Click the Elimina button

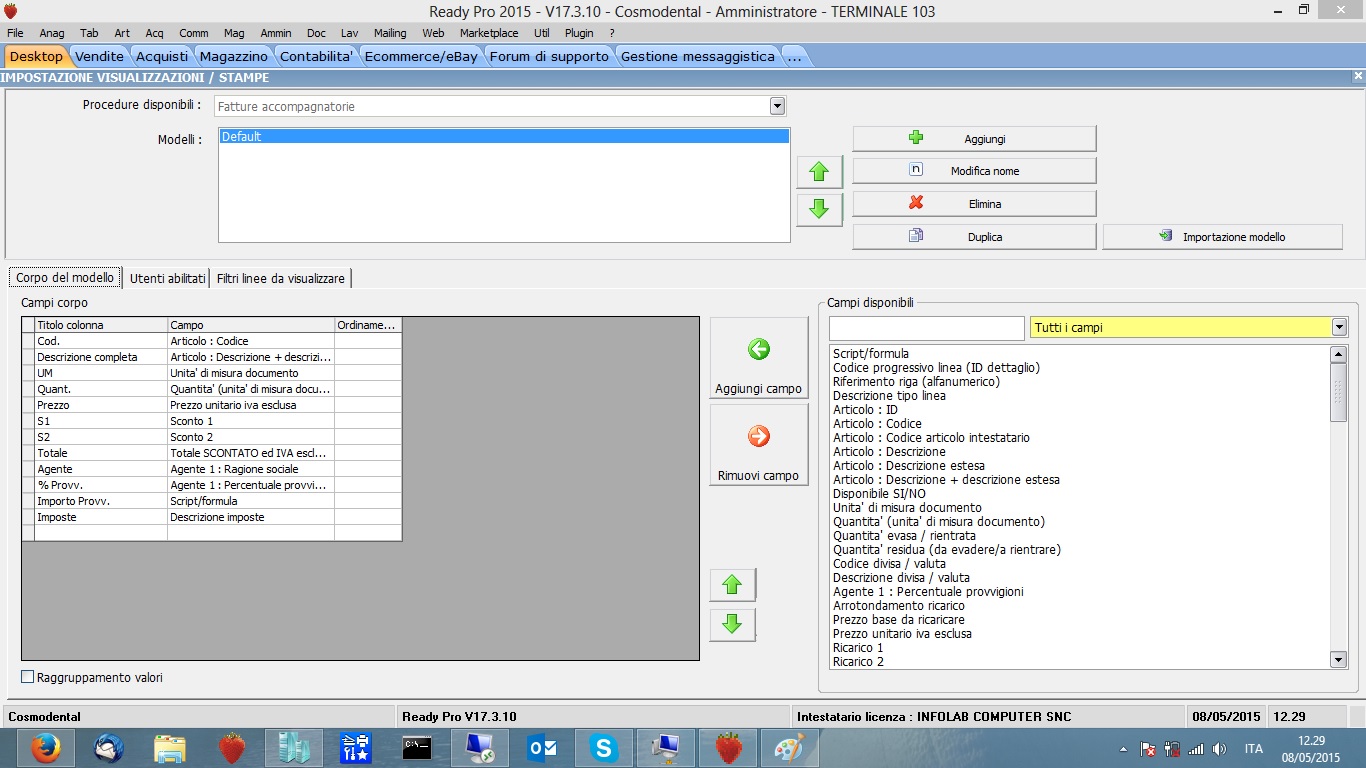point(974,204)
